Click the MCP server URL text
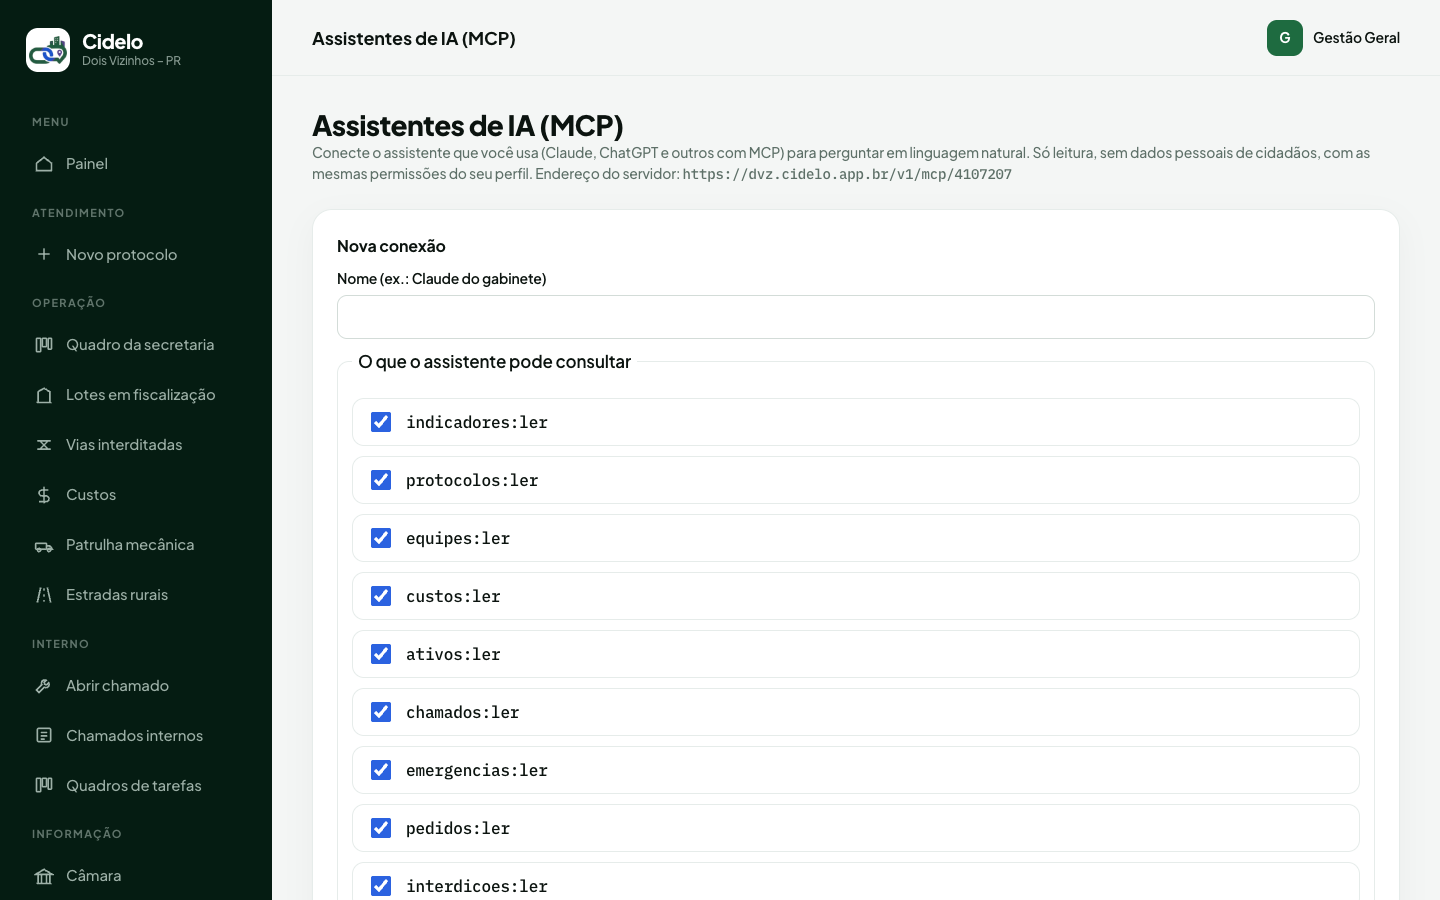 point(847,174)
